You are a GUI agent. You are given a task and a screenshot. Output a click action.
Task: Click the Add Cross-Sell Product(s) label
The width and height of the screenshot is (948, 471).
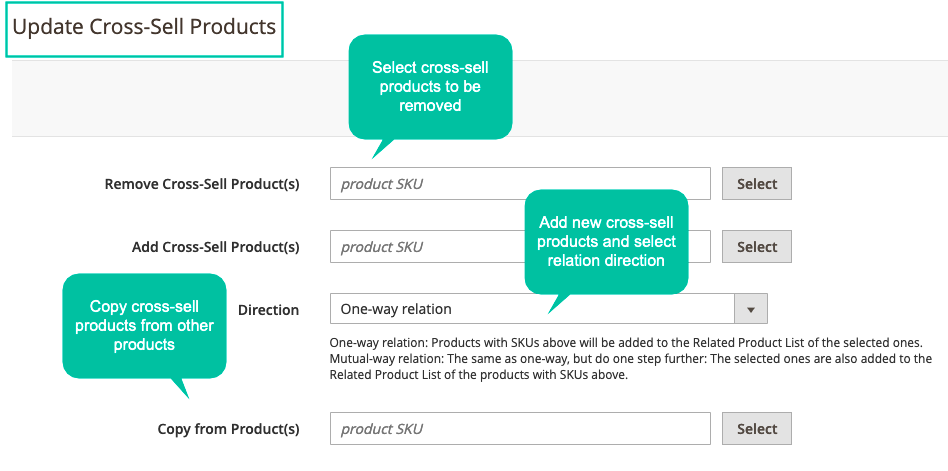(216, 247)
